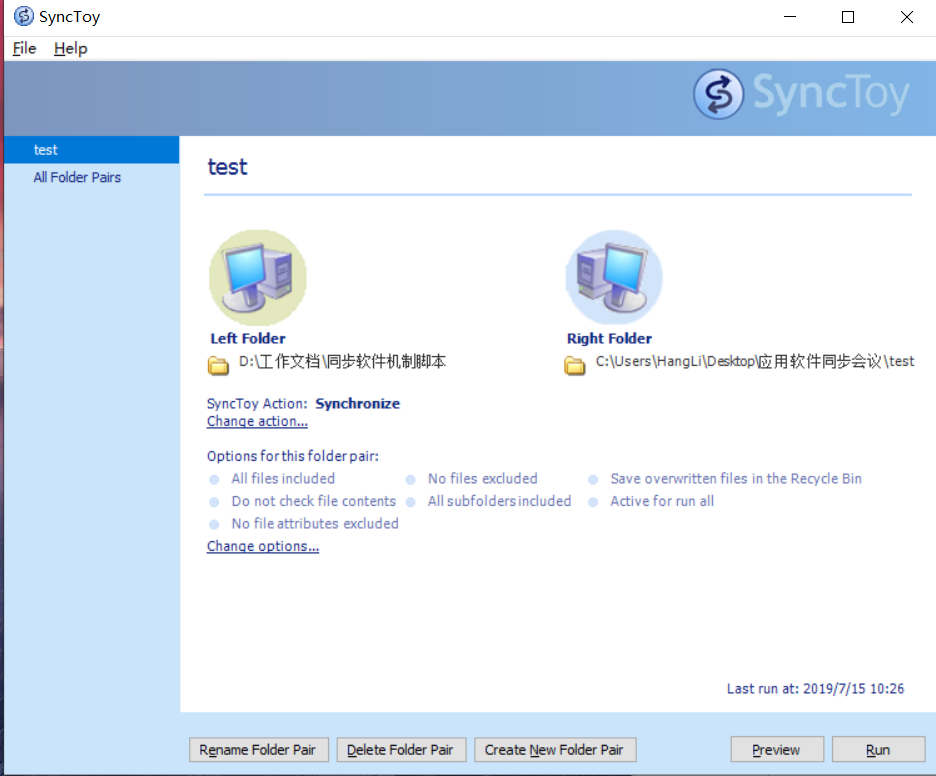Open the File menu

24,48
